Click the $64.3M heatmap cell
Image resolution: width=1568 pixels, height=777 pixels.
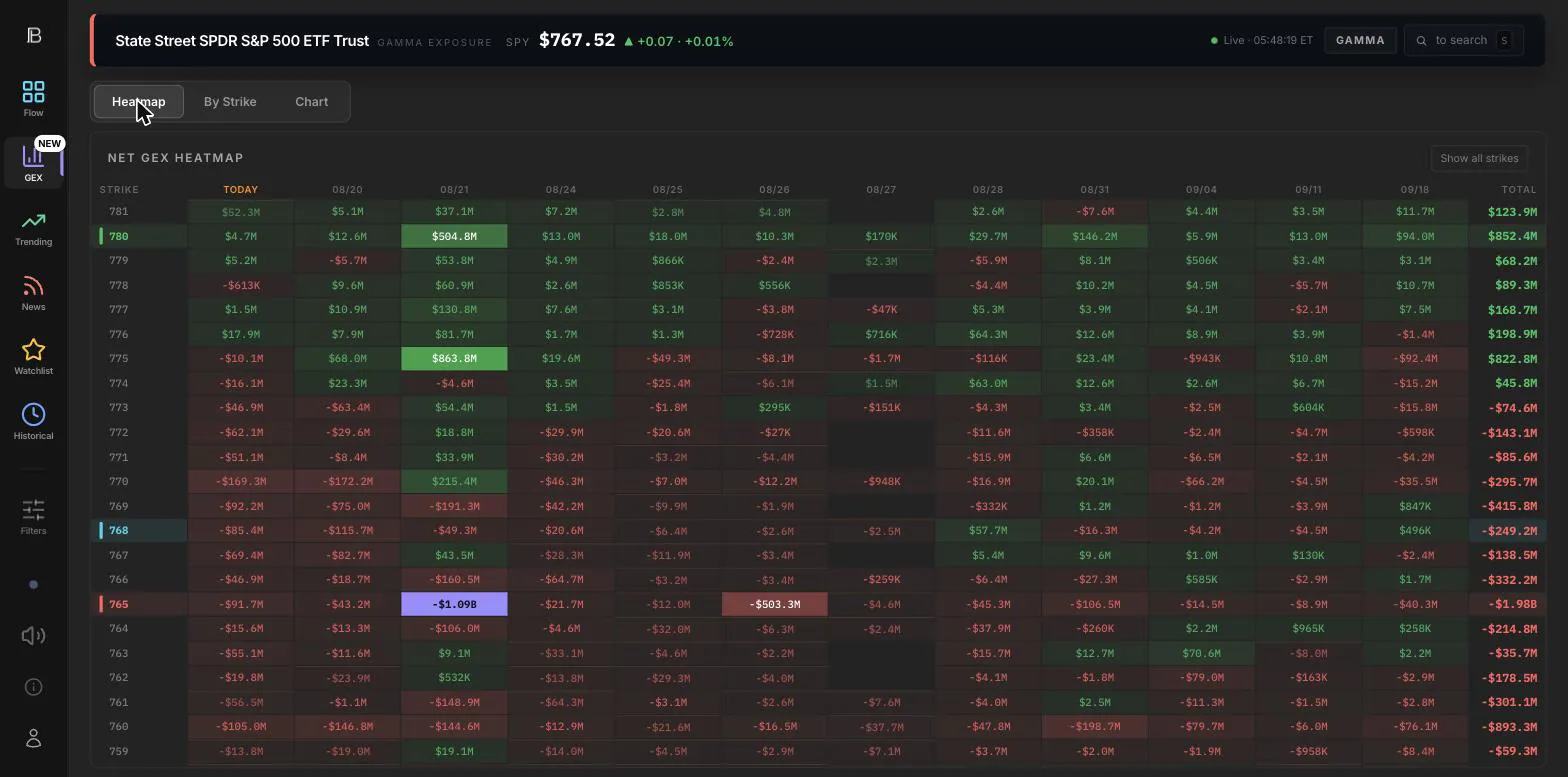(987, 334)
